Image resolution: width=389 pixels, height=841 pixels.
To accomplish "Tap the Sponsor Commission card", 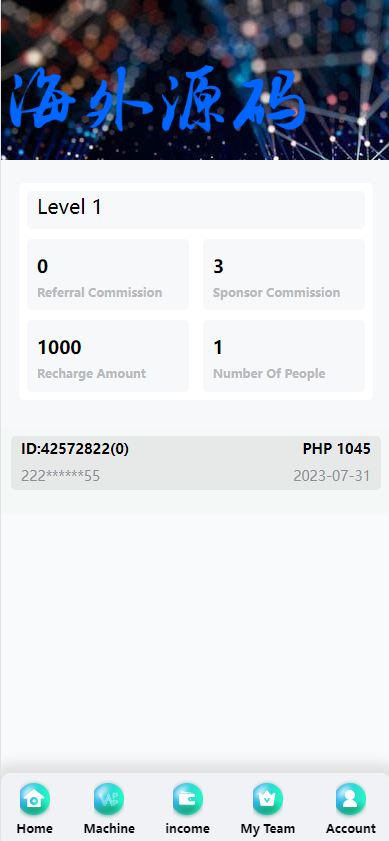I will 284,275.
